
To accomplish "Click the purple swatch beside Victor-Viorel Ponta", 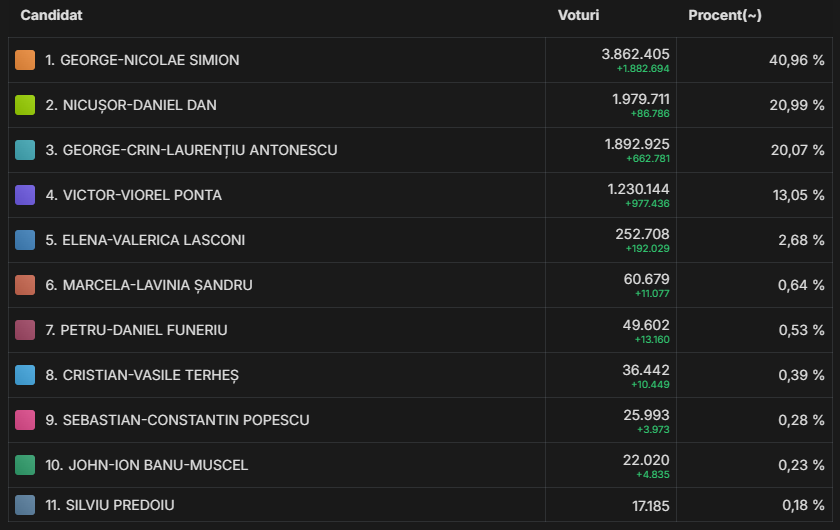I will tap(25, 195).
